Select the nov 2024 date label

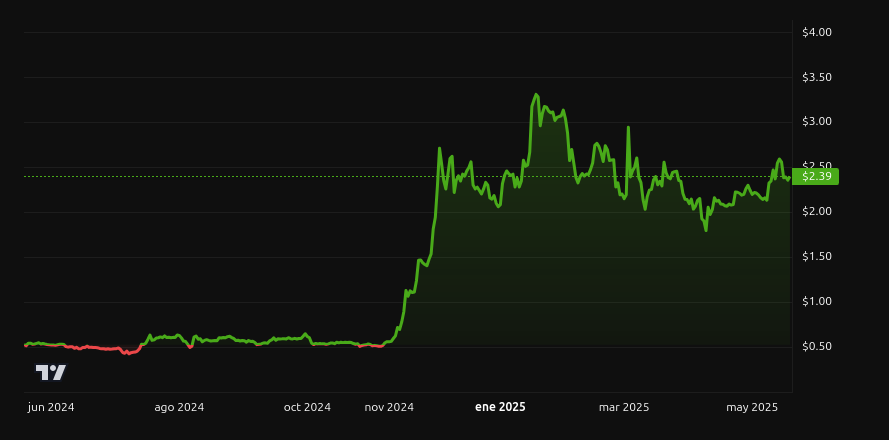[x=389, y=407]
